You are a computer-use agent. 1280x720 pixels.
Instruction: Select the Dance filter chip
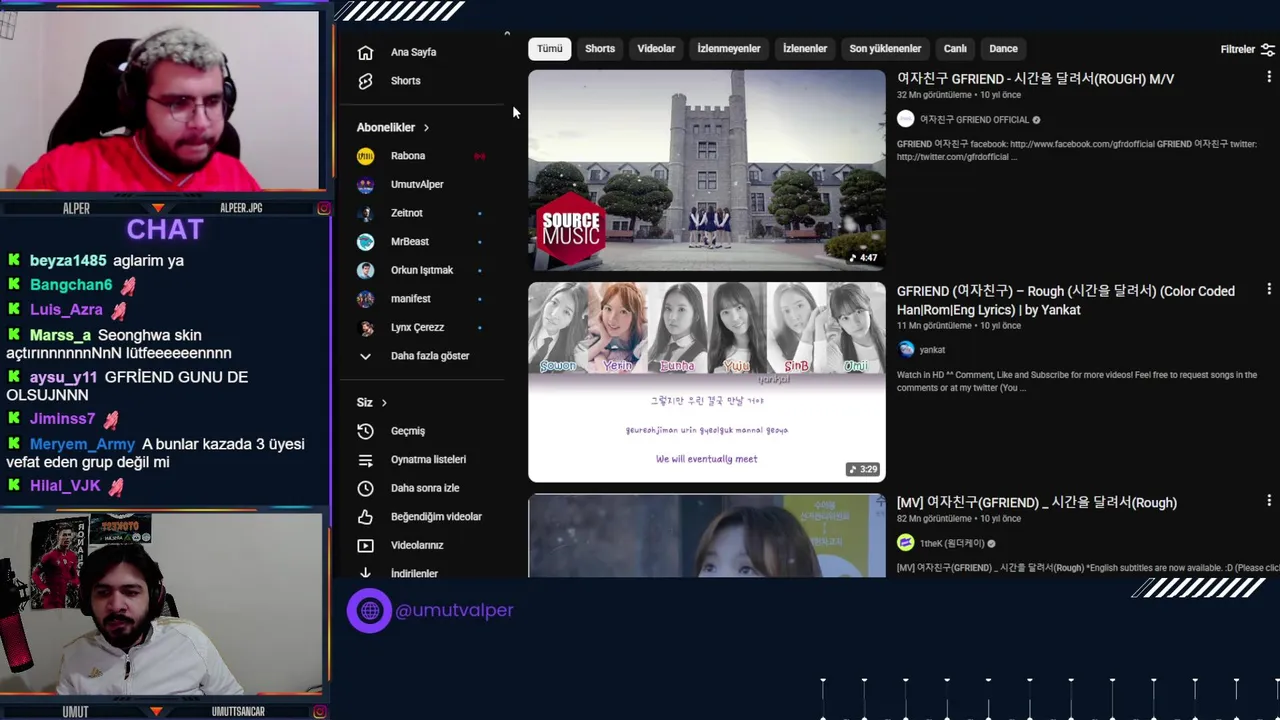[x=1003, y=49]
